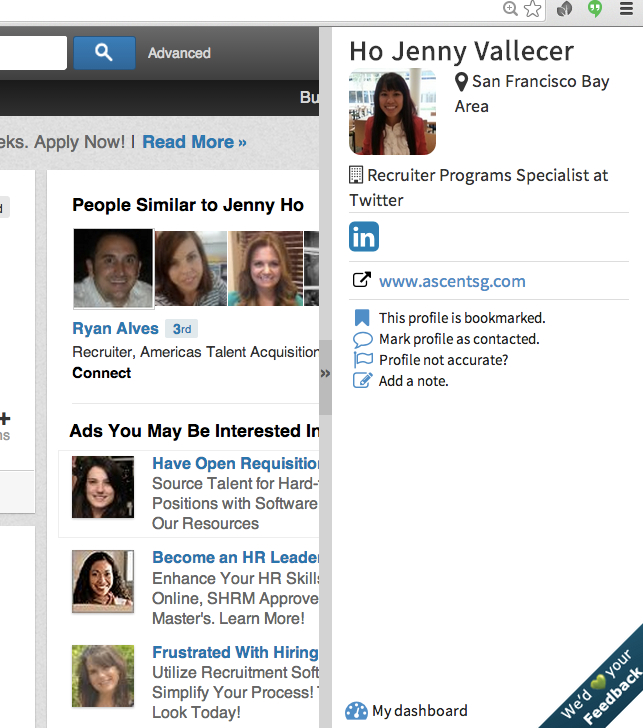Click the browser bookmark star icon

(533, 9)
